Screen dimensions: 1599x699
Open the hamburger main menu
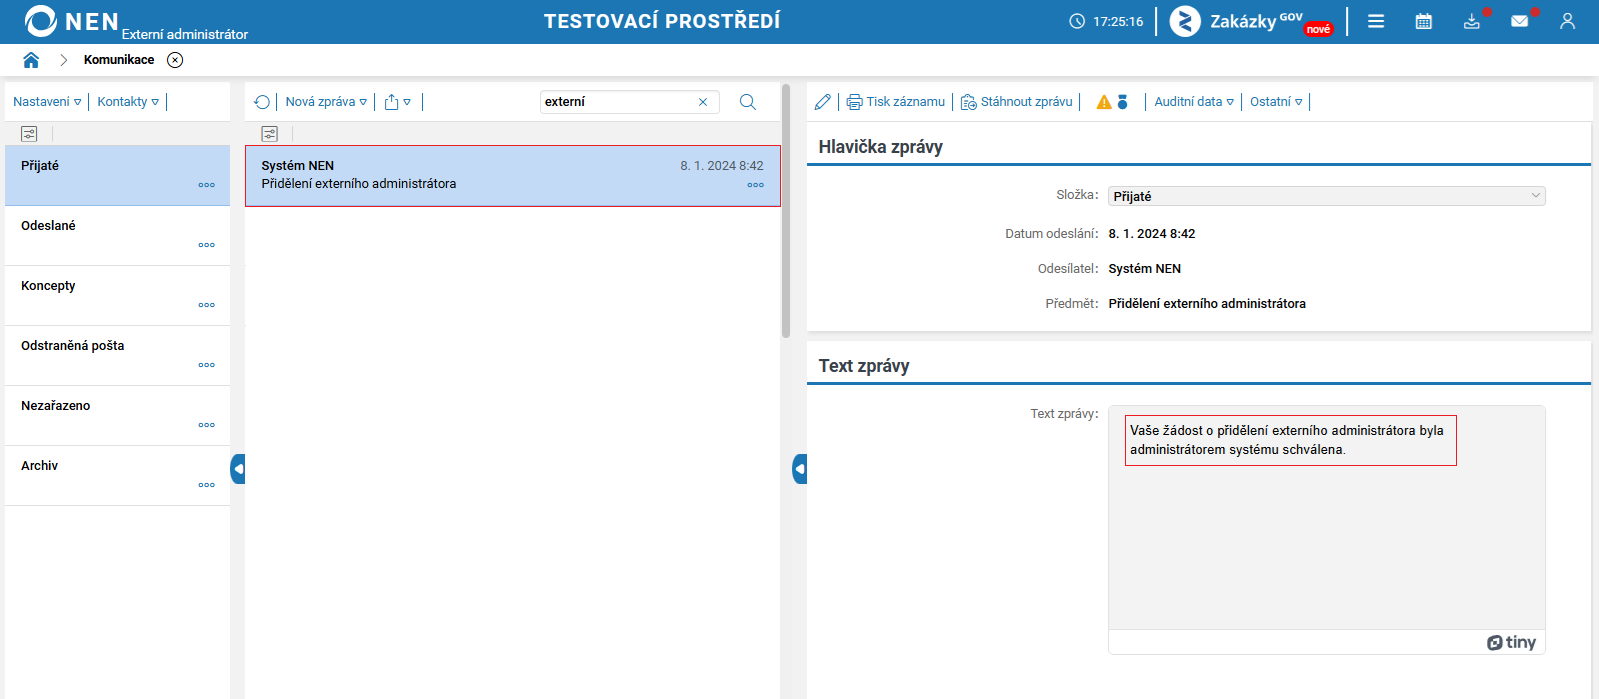[x=1376, y=21]
